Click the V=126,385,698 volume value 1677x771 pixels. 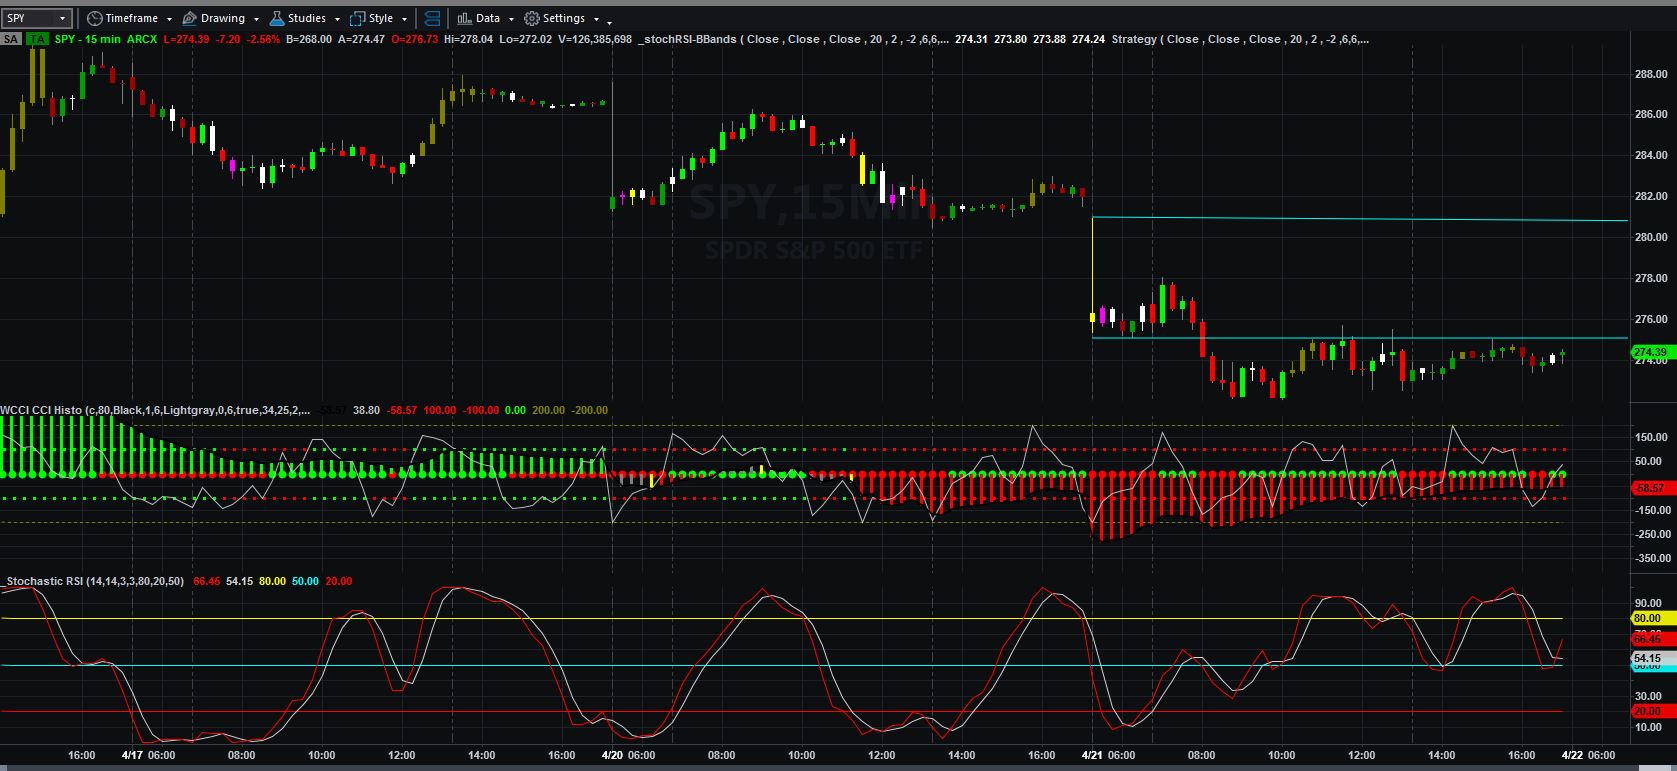point(595,39)
